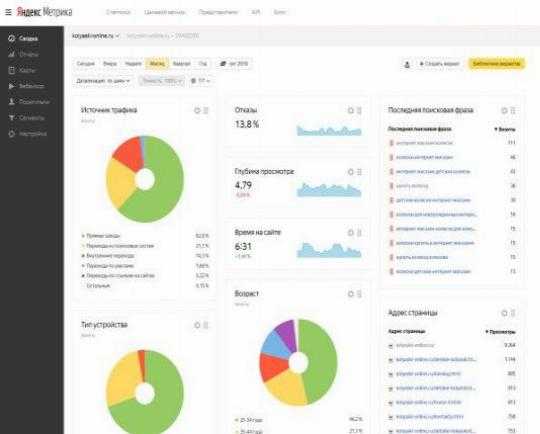This screenshot has width=540, height=434.
Task: Open the Точность 100% dropdown
Action: pos(162,81)
